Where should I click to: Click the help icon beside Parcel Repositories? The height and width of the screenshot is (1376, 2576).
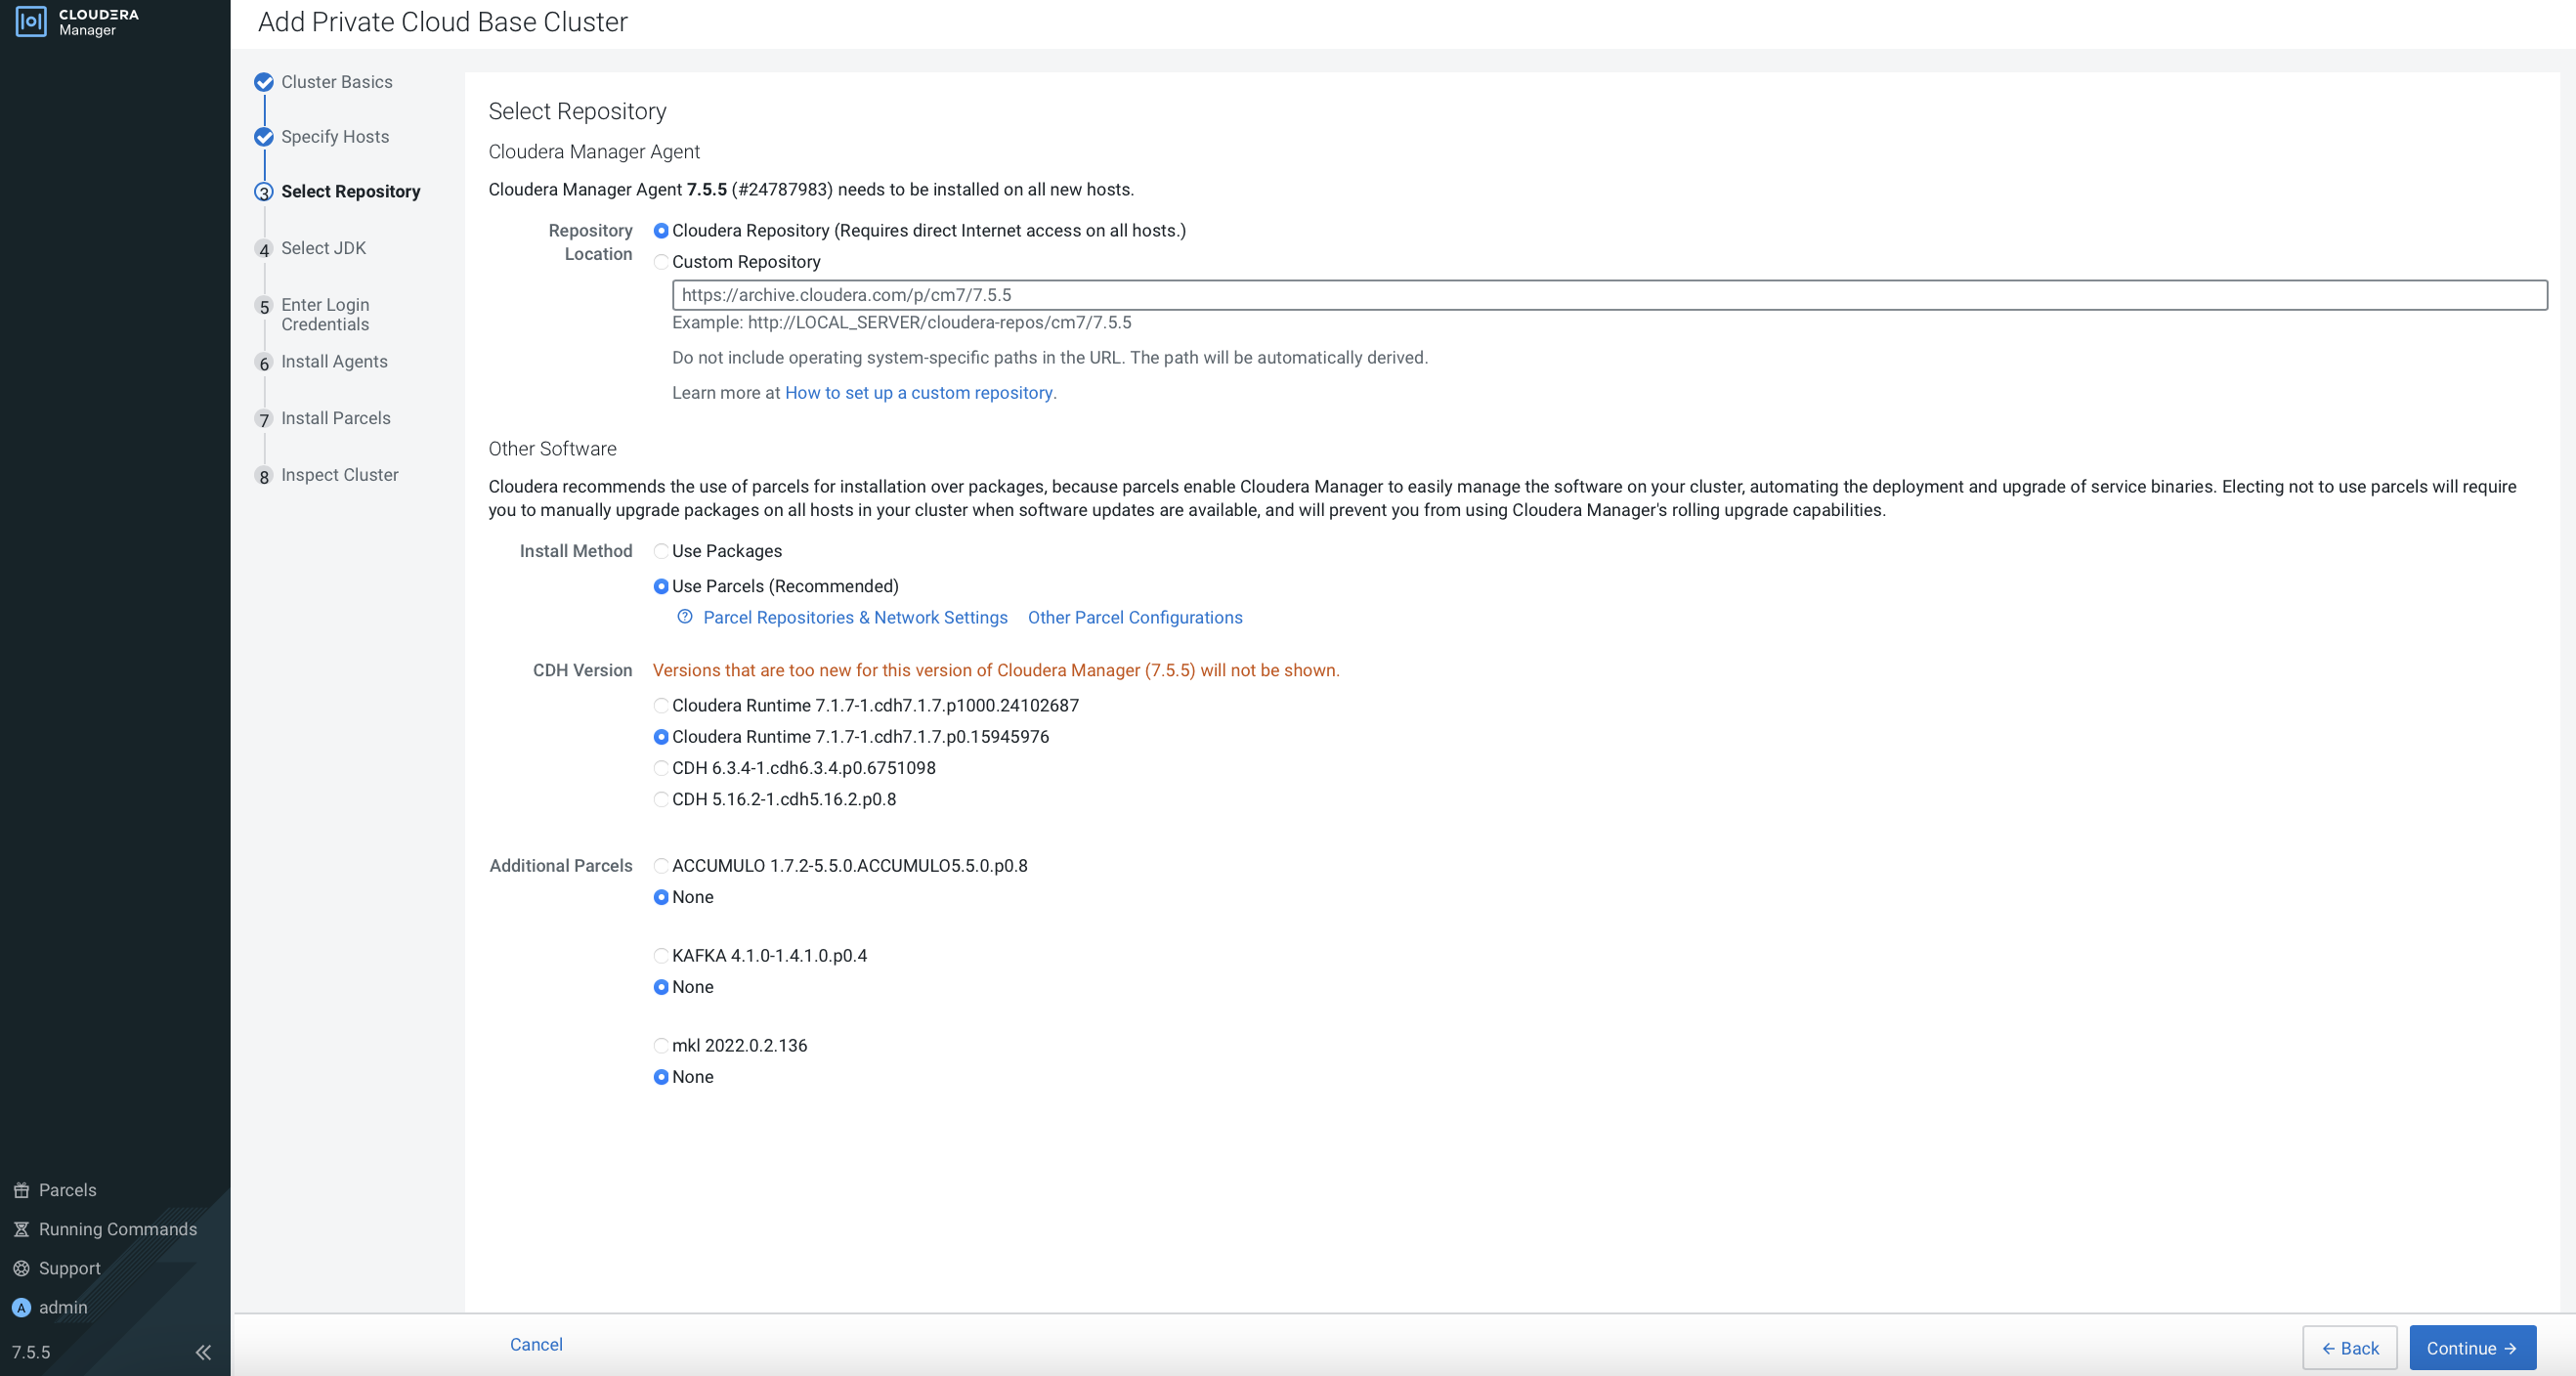click(685, 617)
